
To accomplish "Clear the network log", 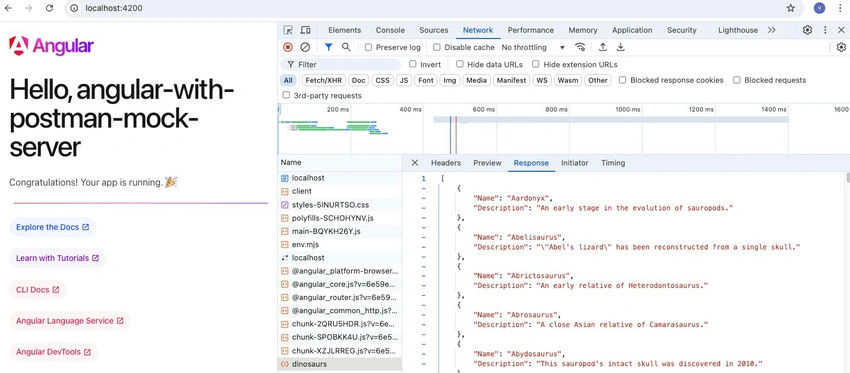I will tap(305, 48).
